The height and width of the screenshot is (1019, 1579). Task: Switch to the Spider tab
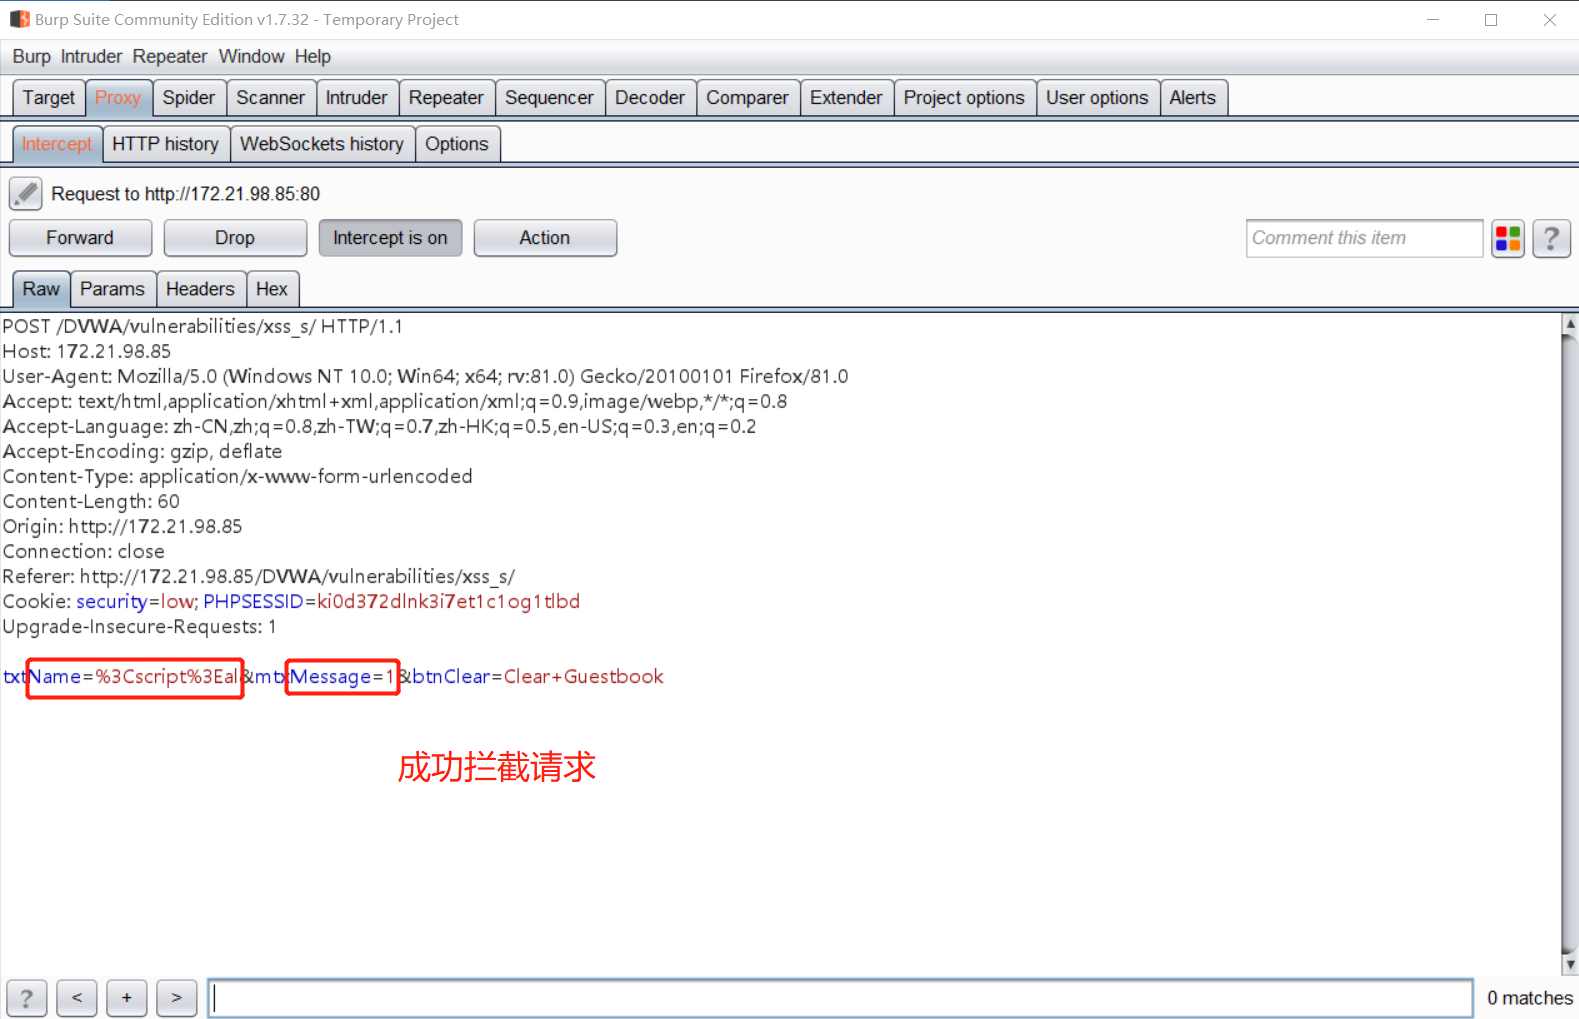coord(189,98)
